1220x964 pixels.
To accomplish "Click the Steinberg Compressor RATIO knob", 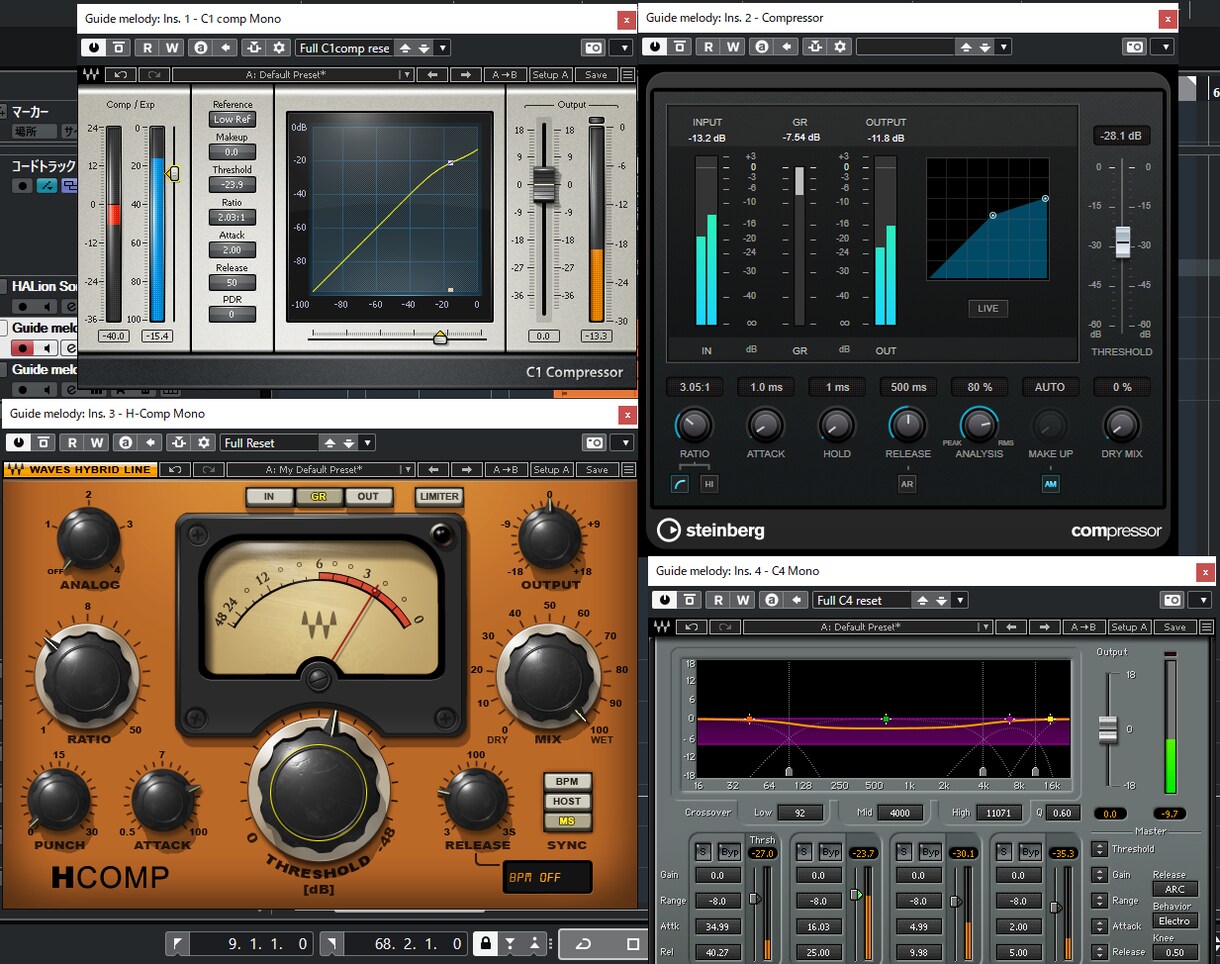I will [693, 425].
